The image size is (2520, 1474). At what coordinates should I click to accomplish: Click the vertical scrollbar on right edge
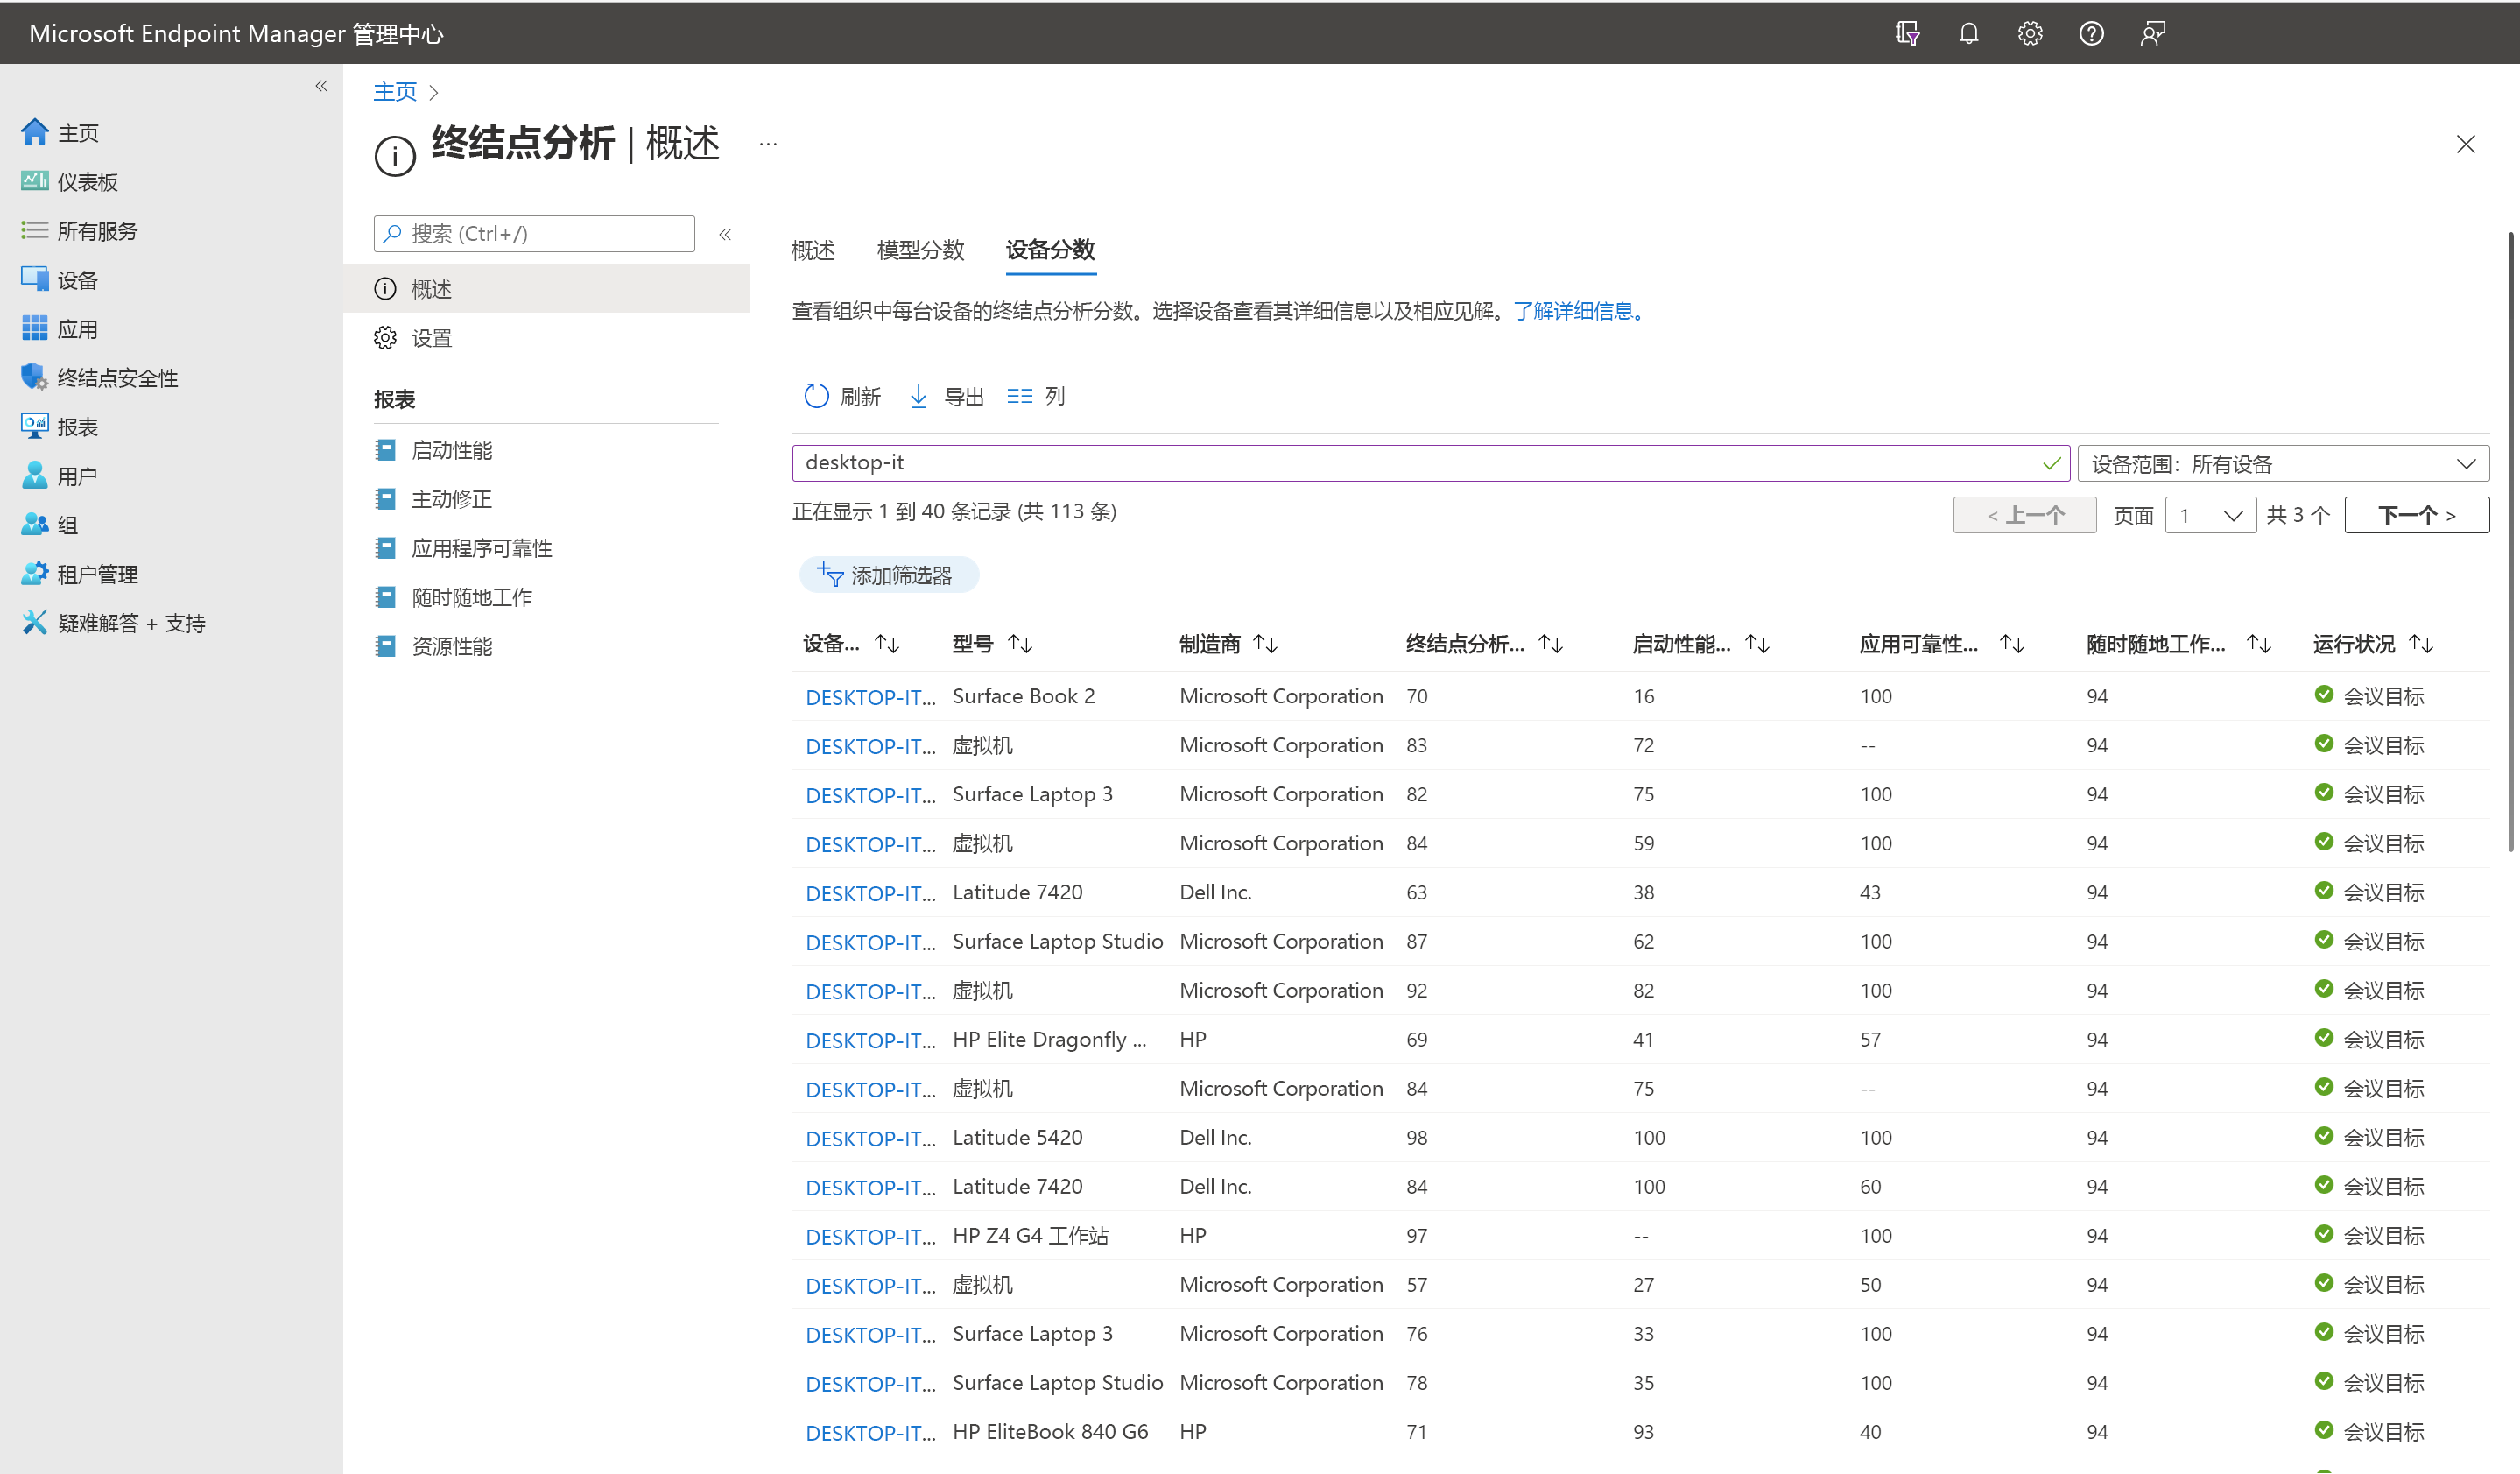[2511, 540]
